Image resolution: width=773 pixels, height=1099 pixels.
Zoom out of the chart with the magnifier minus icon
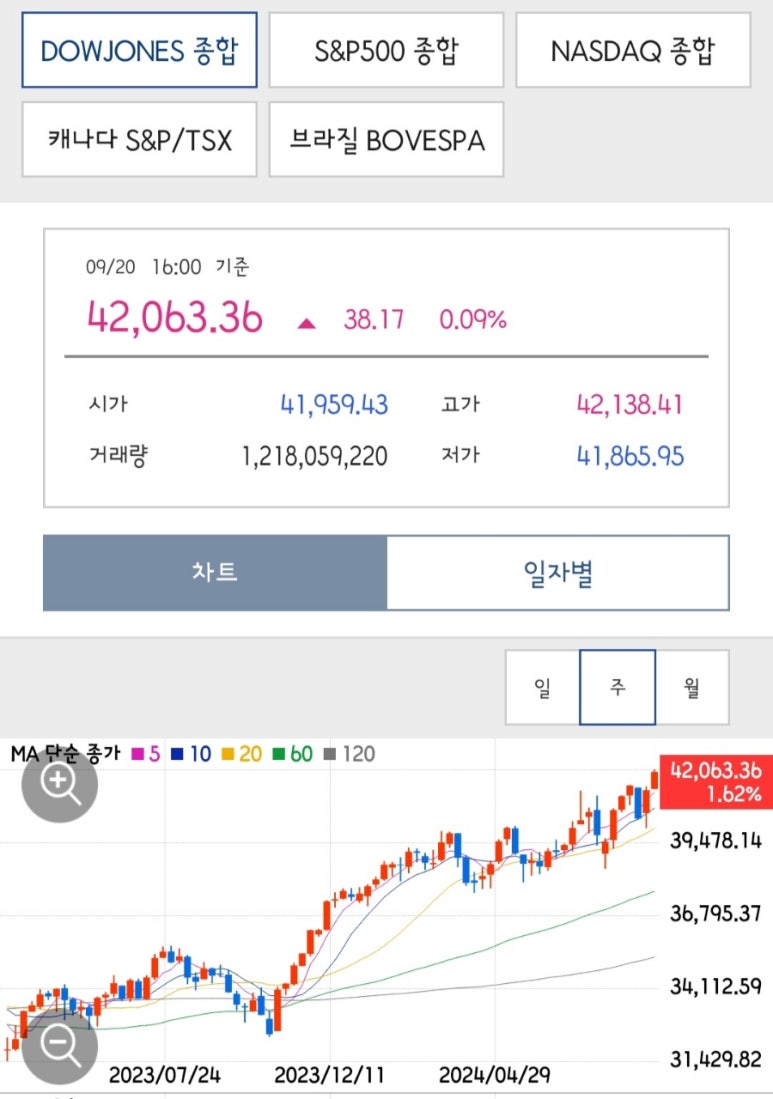60,1046
